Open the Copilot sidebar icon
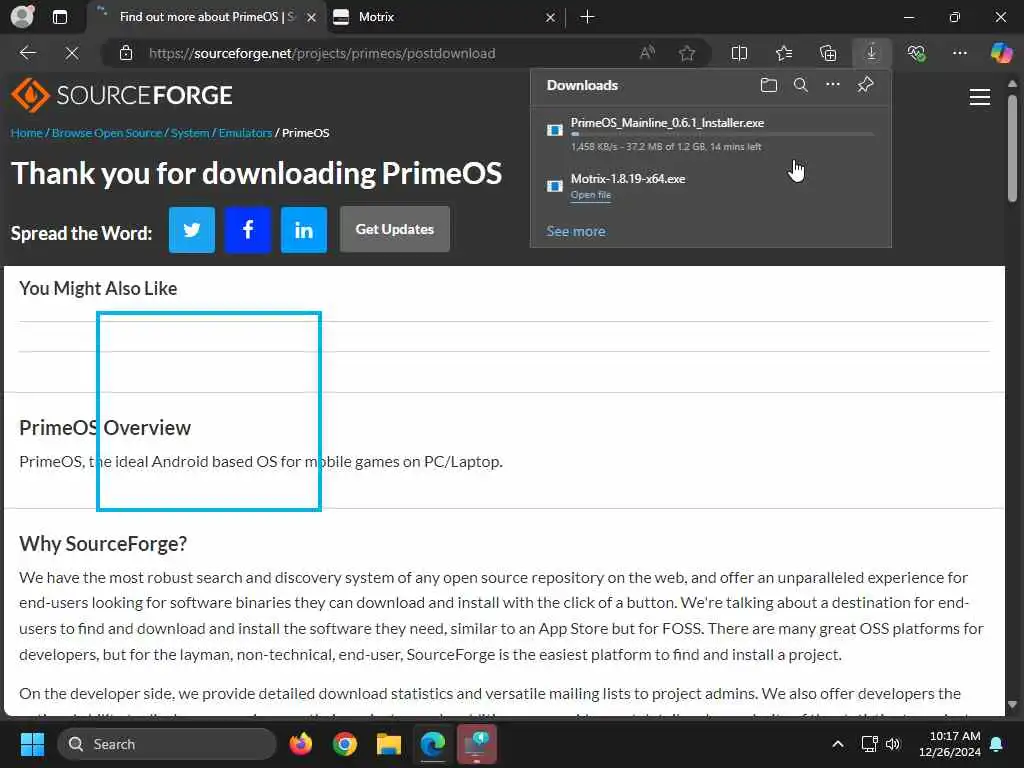This screenshot has height=768, width=1024. (1001, 53)
